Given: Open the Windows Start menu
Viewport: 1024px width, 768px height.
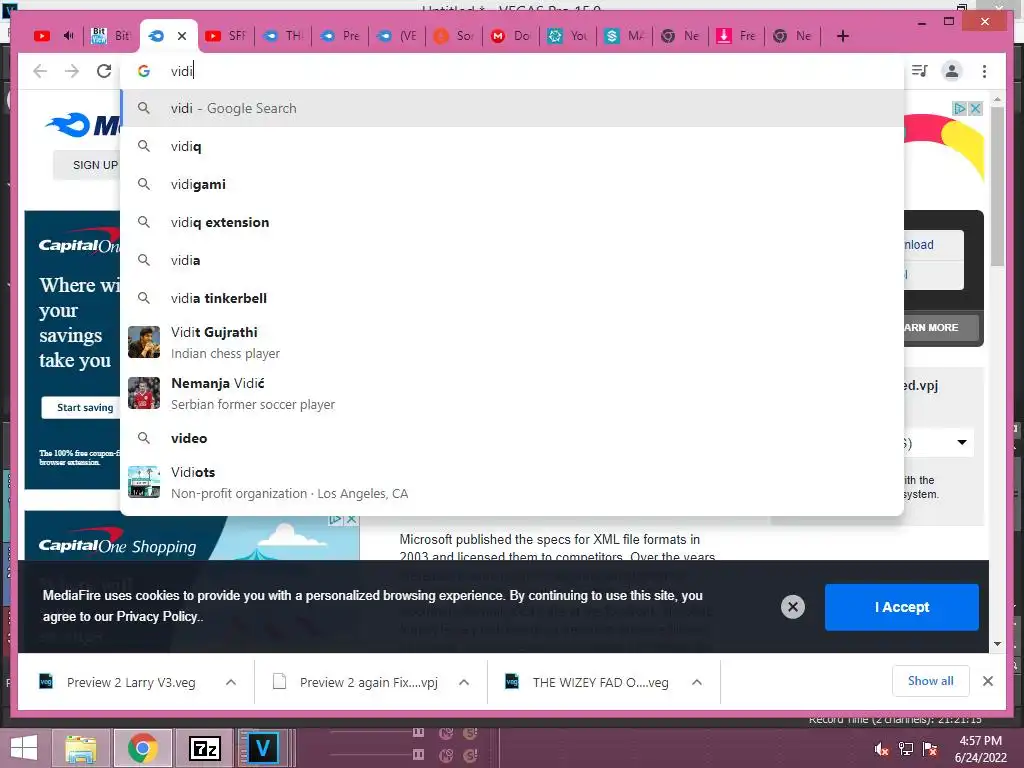Looking at the screenshot, I should pyautogui.click(x=24, y=748).
